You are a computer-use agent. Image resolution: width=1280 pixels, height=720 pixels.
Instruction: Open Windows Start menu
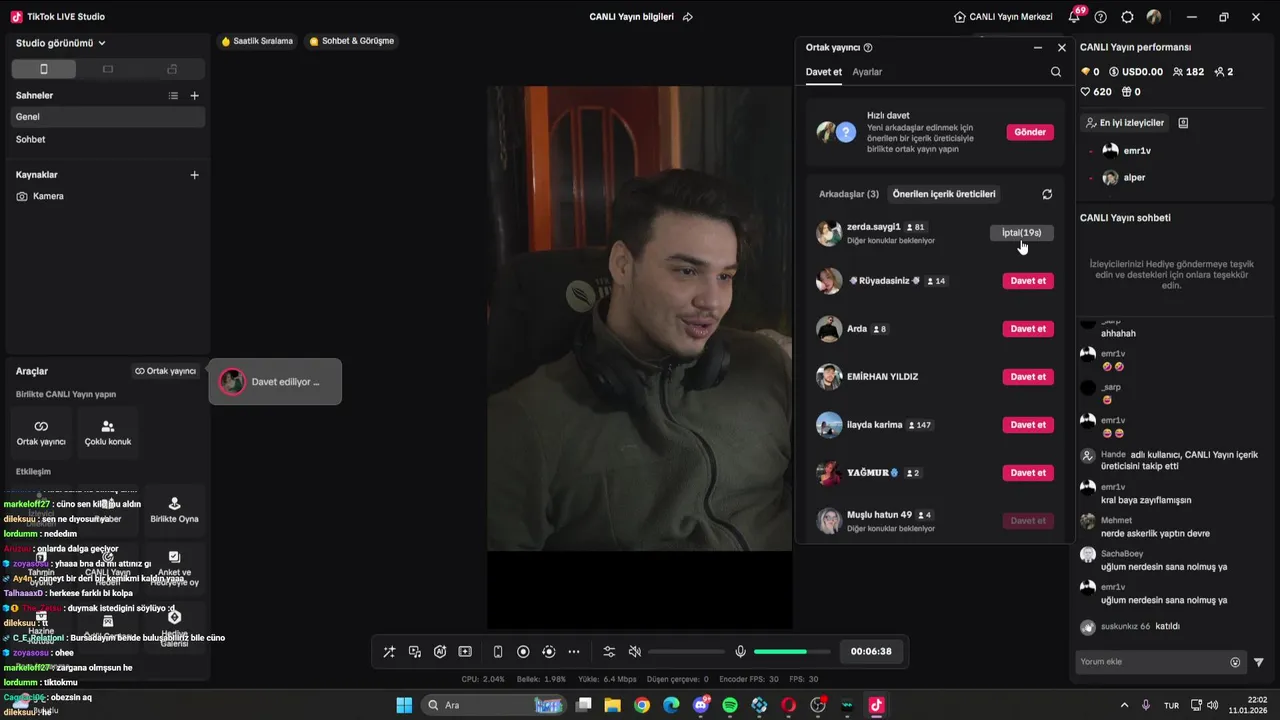pyautogui.click(x=404, y=705)
